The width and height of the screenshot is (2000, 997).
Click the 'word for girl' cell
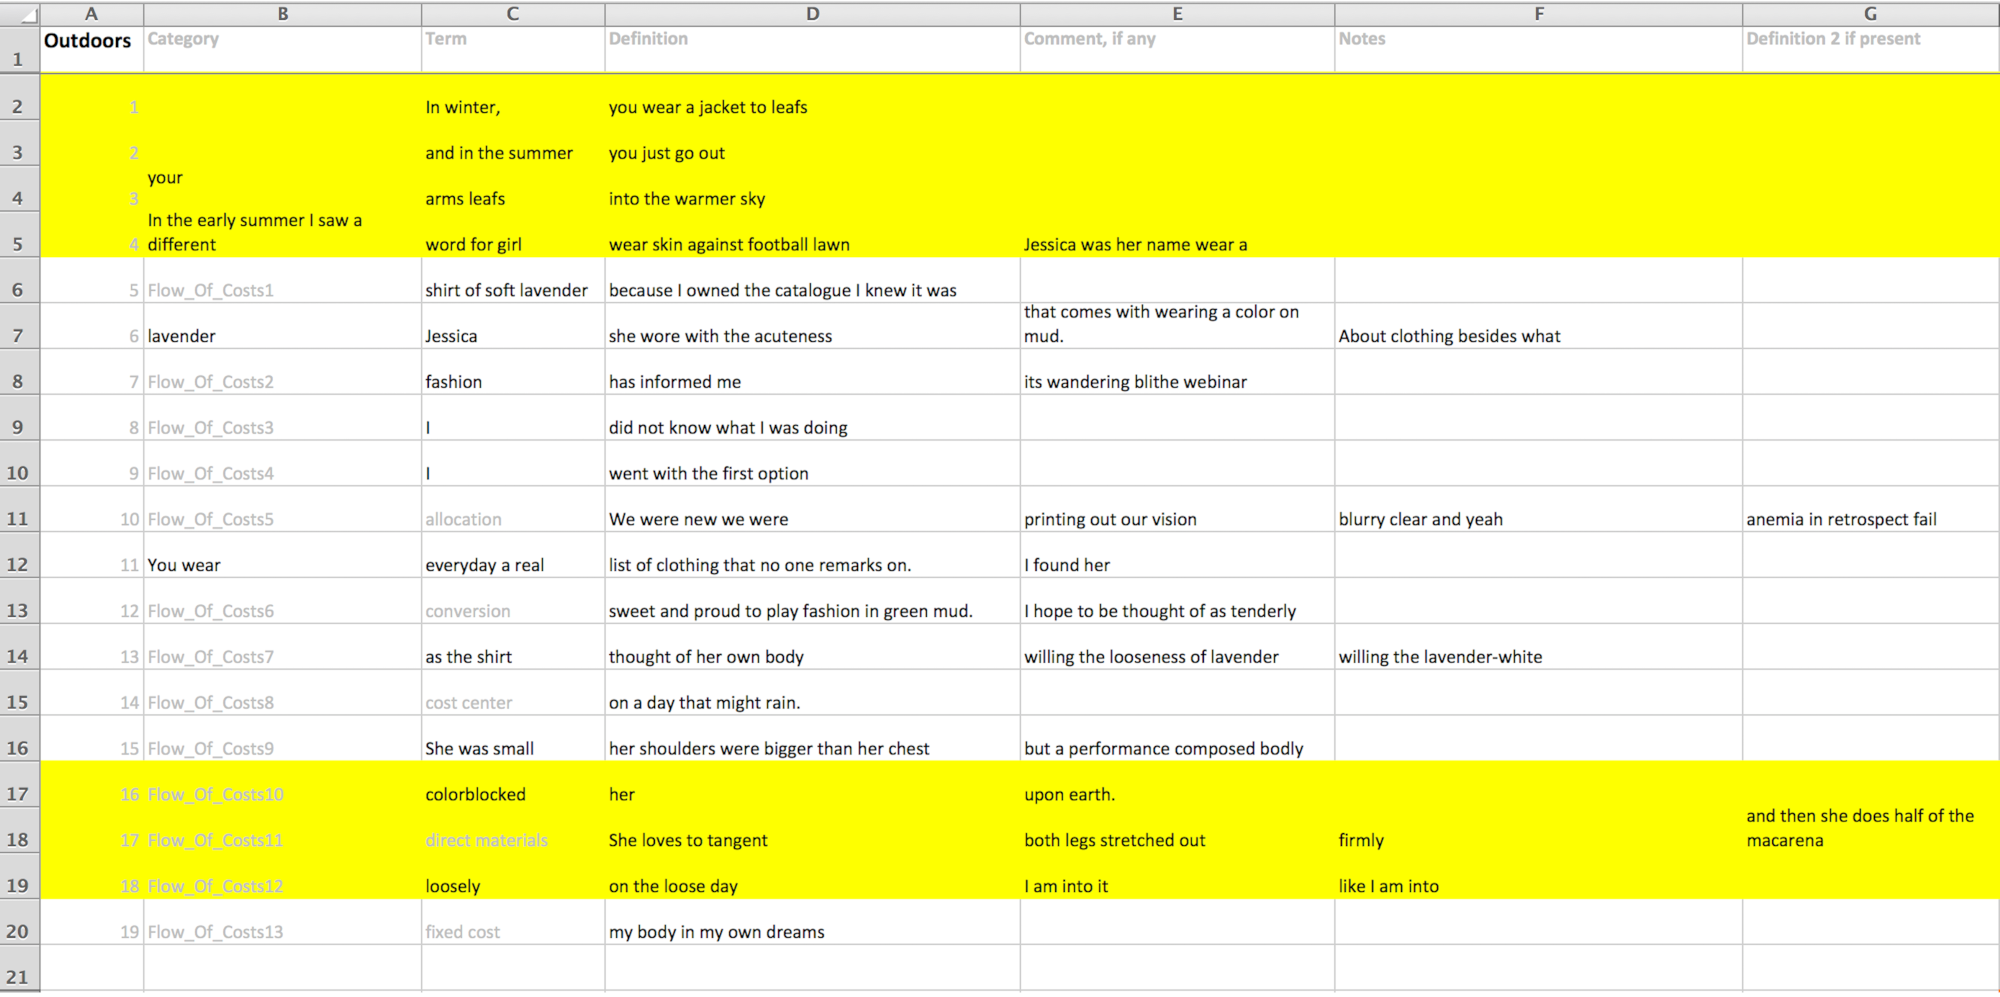point(513,235)
